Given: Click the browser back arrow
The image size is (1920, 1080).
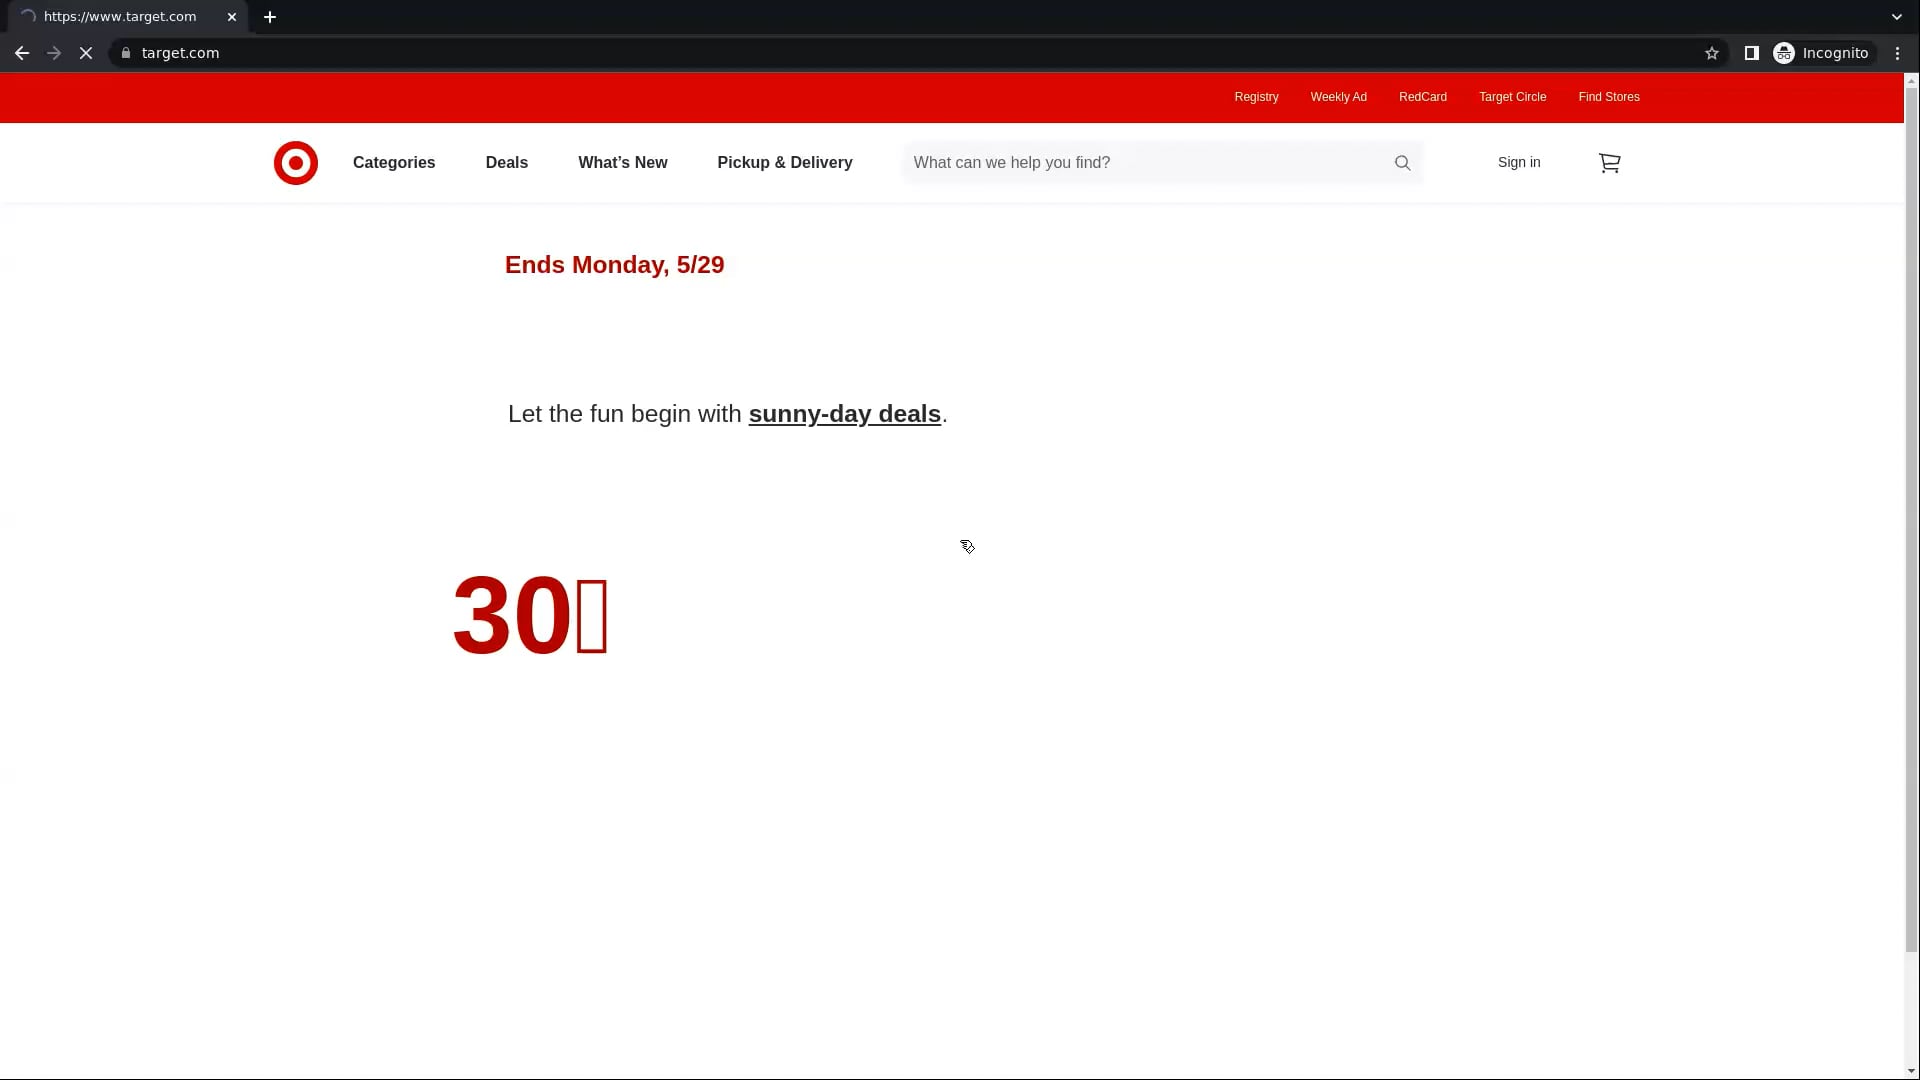Looking at the screenshot, I should point(21,53).
